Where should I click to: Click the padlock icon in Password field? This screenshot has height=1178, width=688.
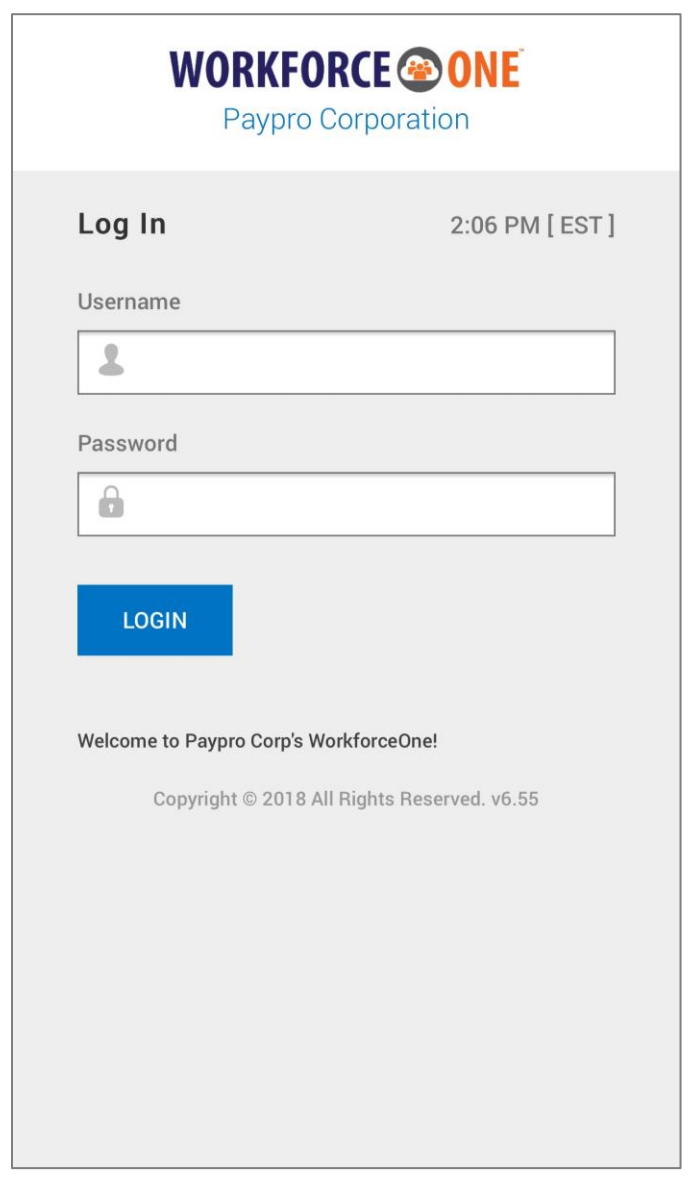(x=111, y=502)
